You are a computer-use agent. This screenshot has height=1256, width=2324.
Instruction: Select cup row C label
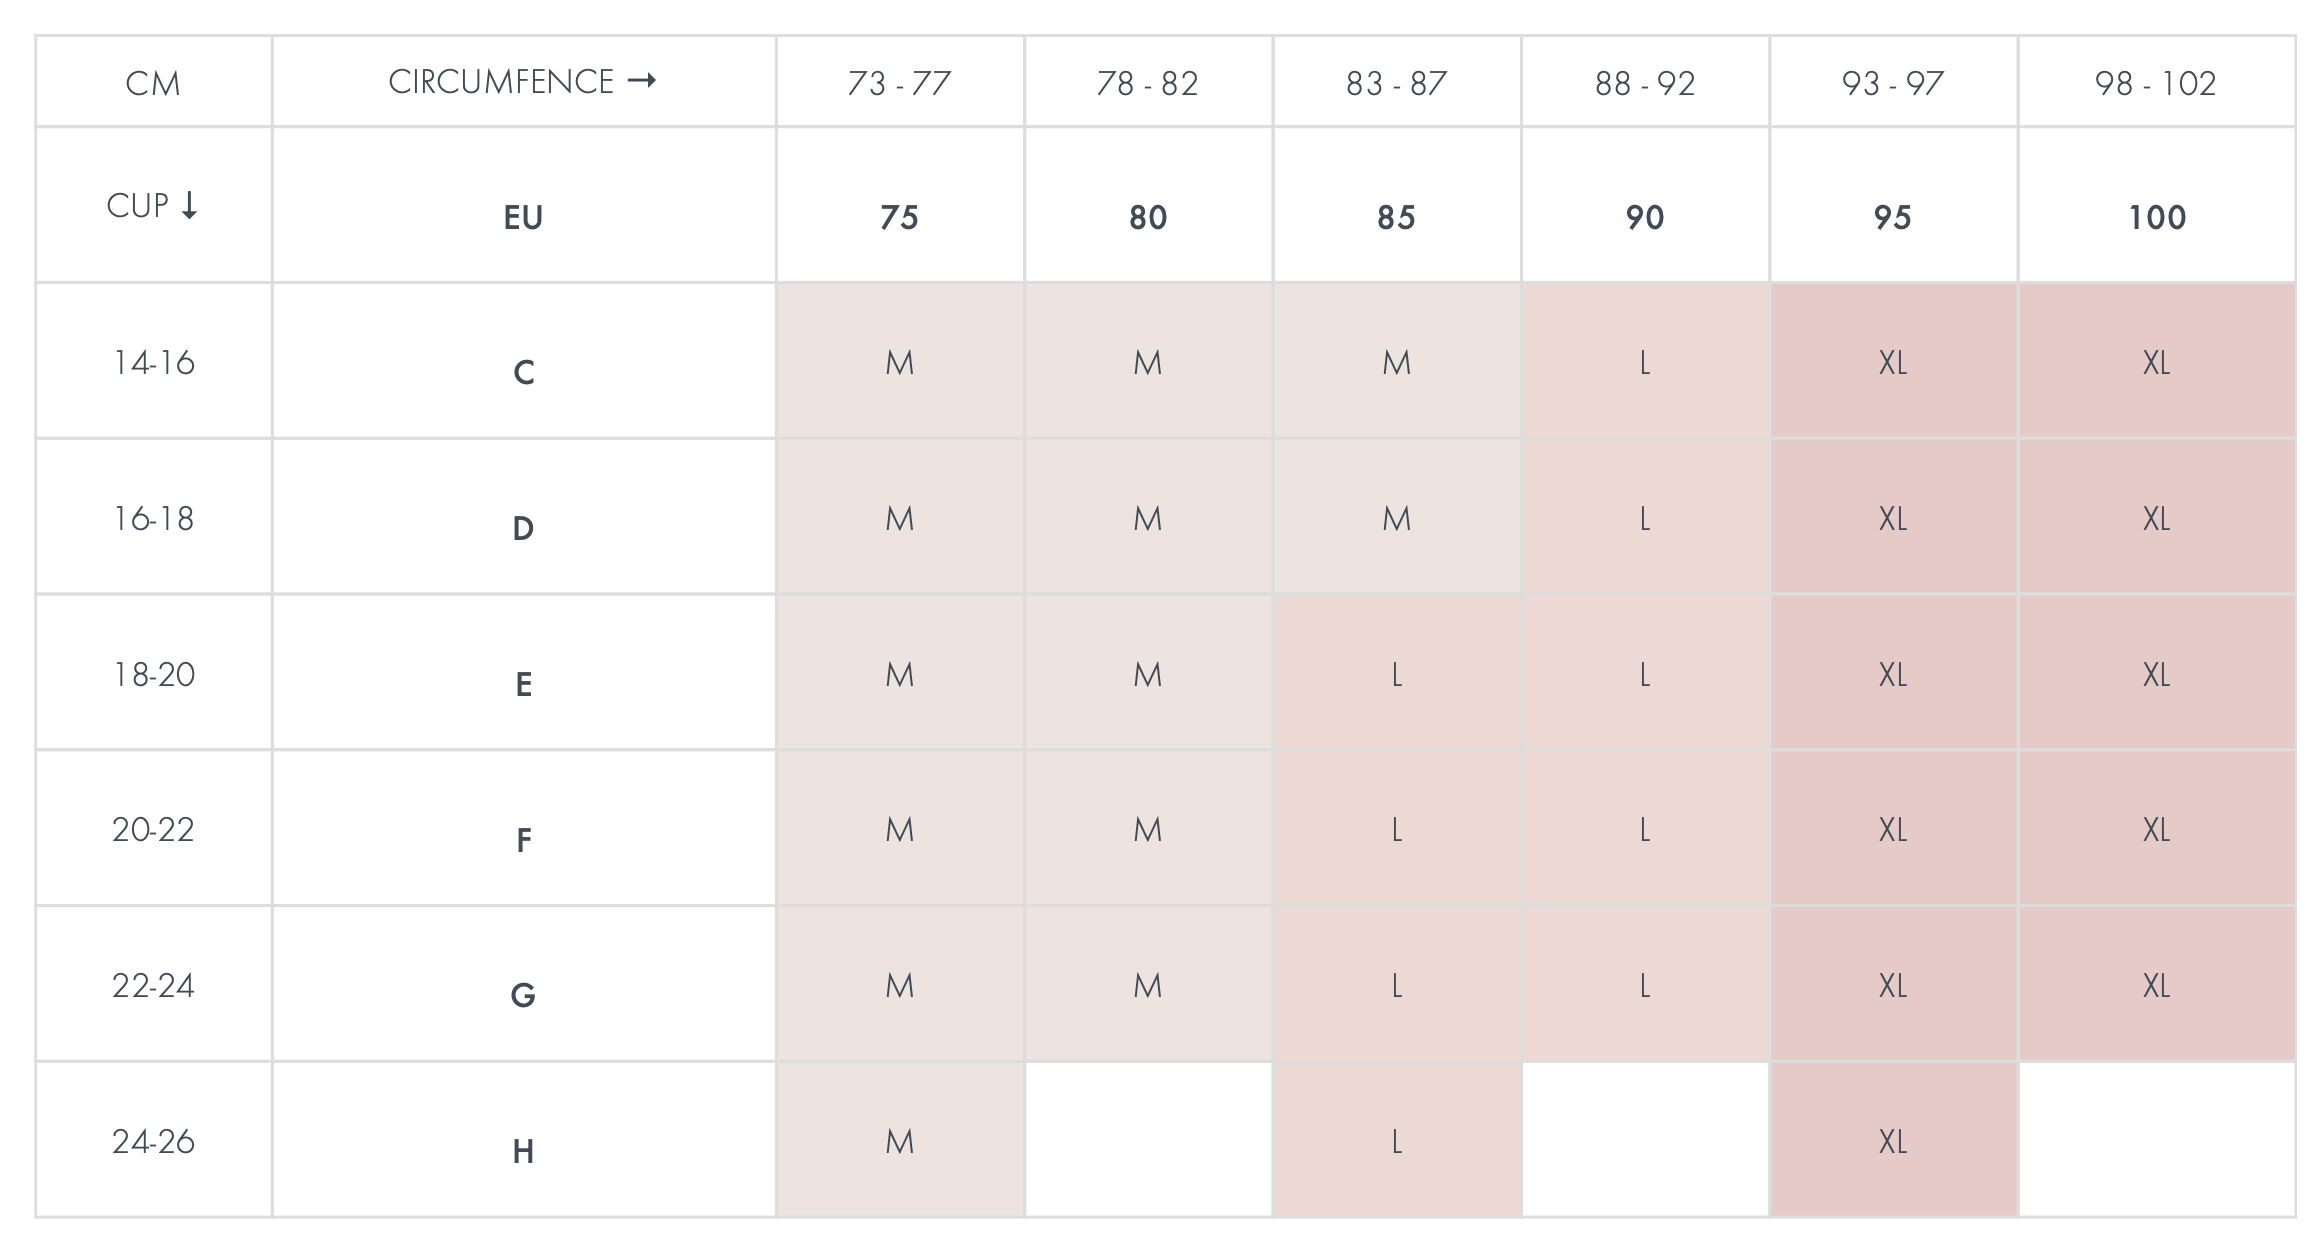point(523,372)
